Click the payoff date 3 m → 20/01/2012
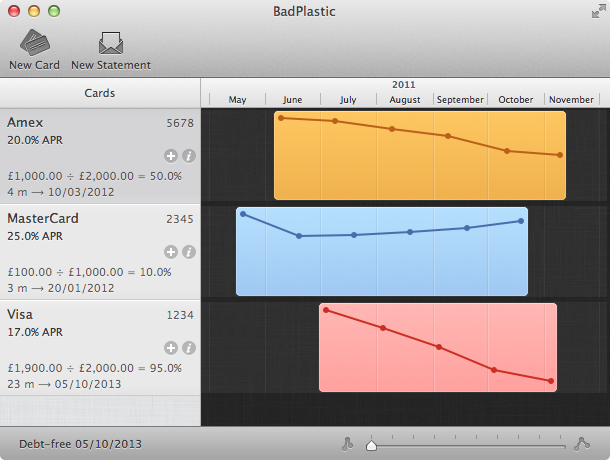Viewport: 610px width, 460px height. (x=61, y=288)
